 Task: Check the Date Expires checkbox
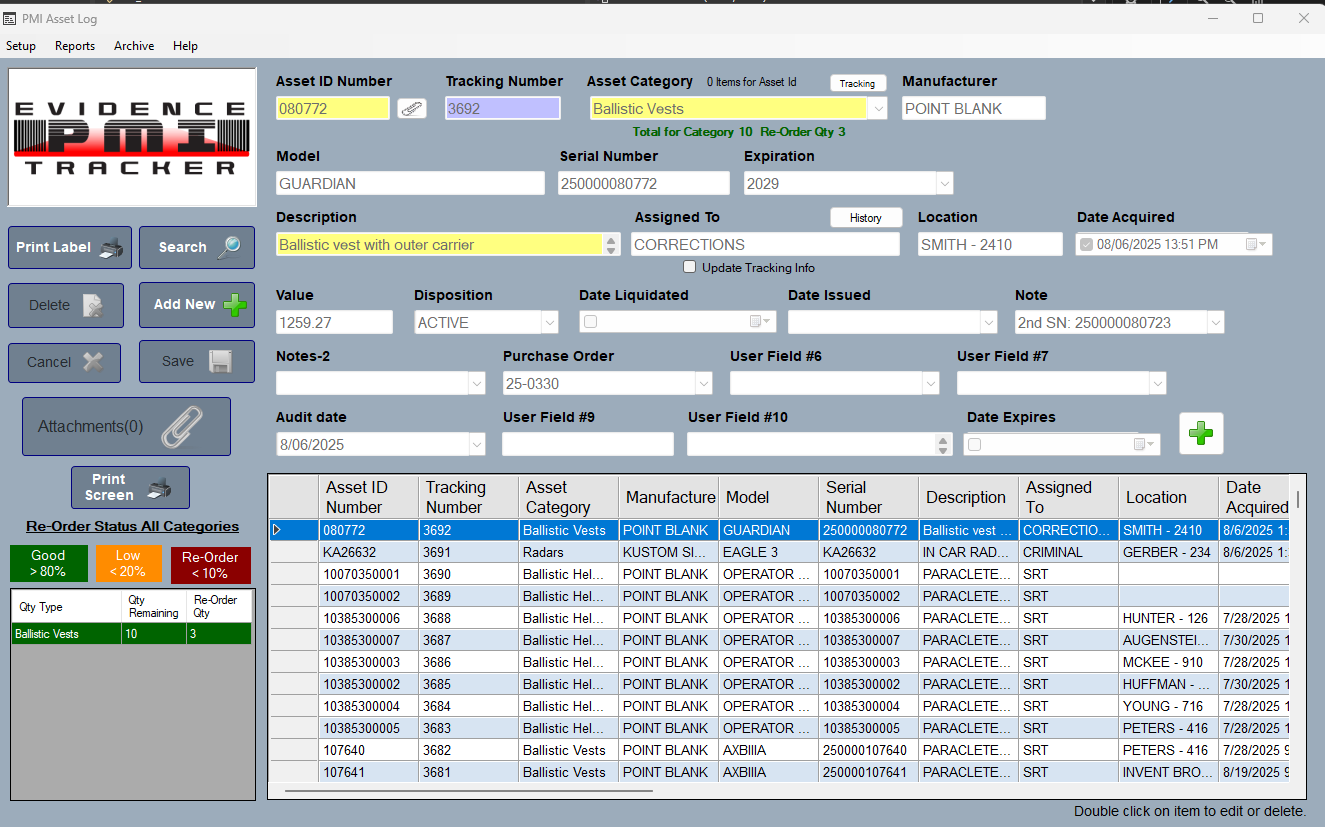(975, 444)
